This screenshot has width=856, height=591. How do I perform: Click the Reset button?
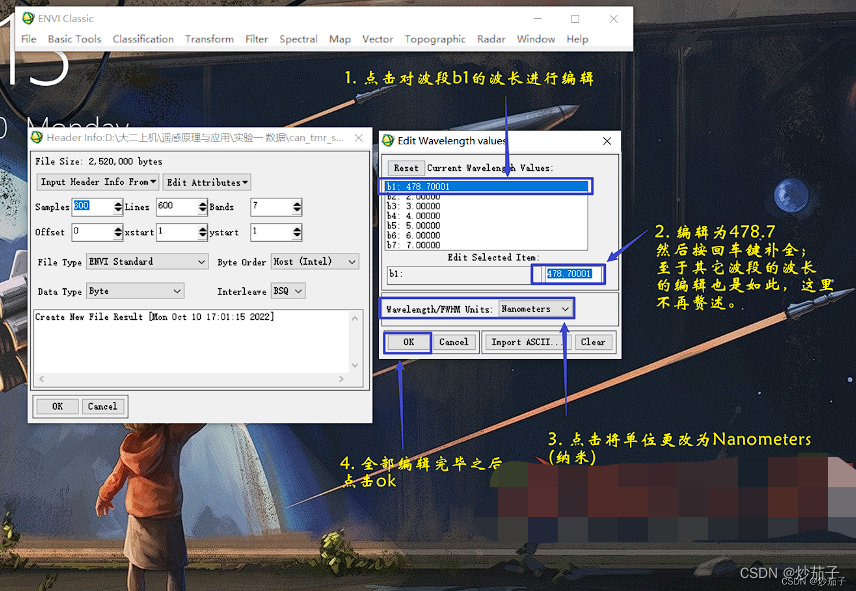pos(406,168)
